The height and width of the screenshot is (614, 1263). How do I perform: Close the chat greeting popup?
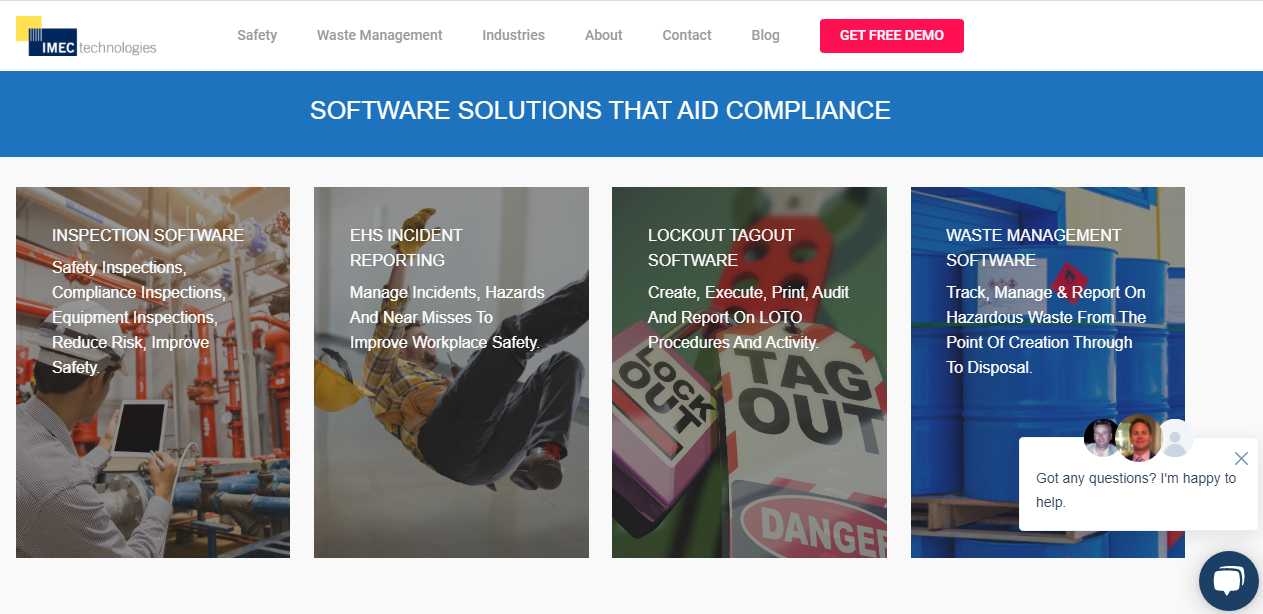tap(1241, 459)
